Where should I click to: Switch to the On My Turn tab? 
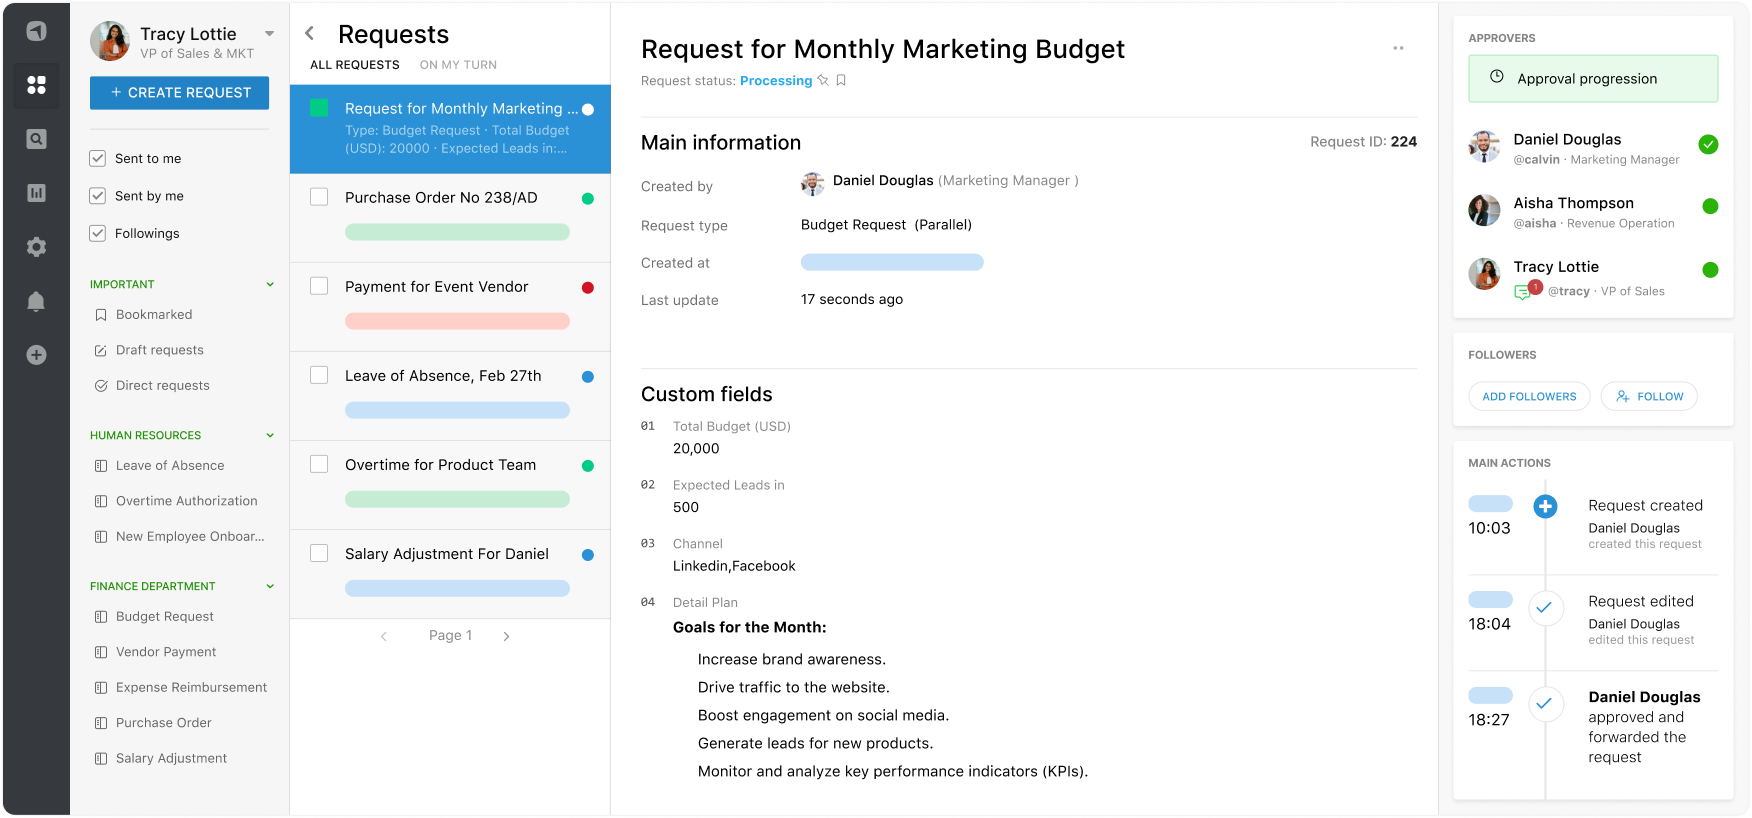tap(458, 65)
